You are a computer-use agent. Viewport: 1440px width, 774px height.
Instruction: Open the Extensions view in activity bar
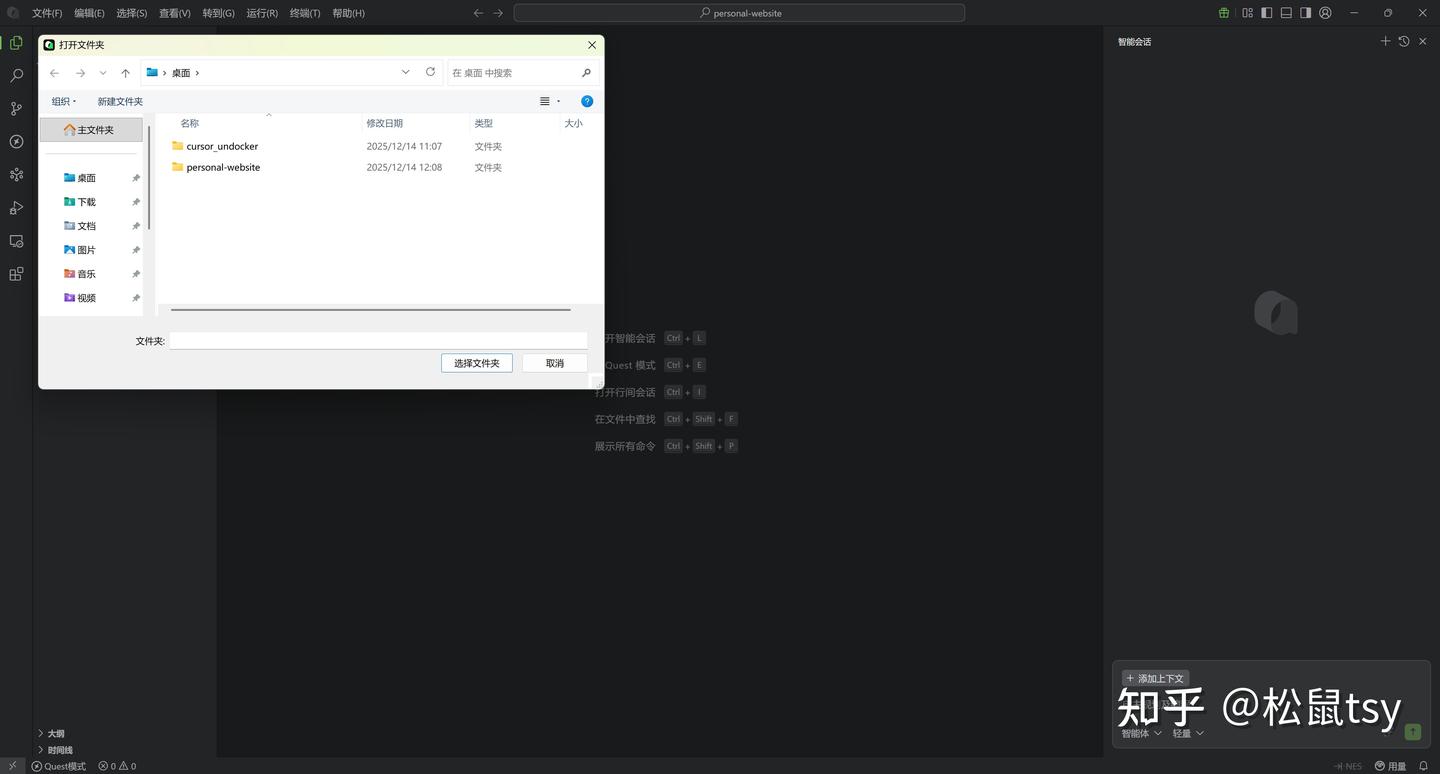(16, 274)
